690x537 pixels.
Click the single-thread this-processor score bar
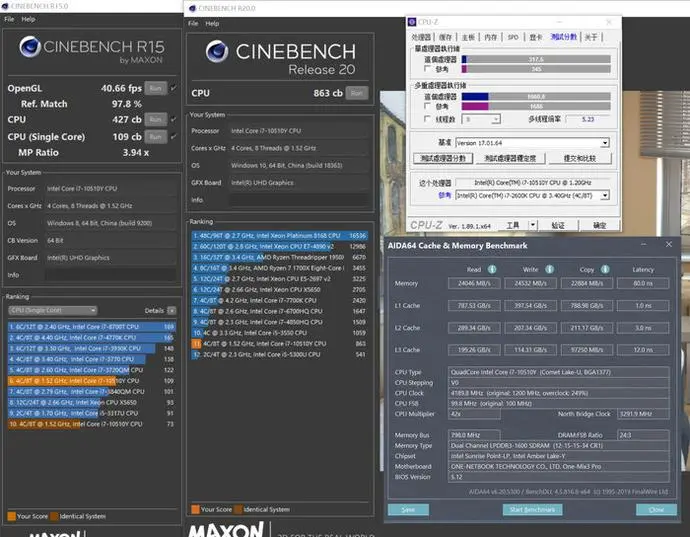point(536,59)
